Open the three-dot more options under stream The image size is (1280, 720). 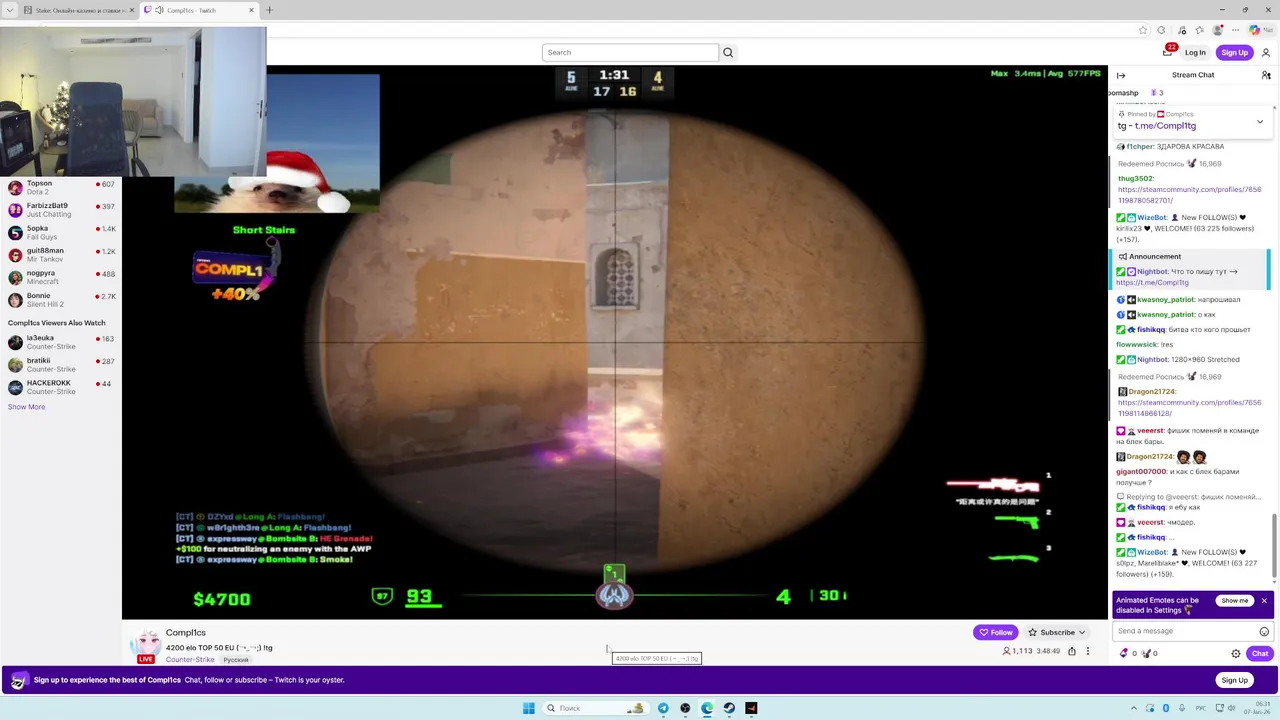click(1088, 651)
